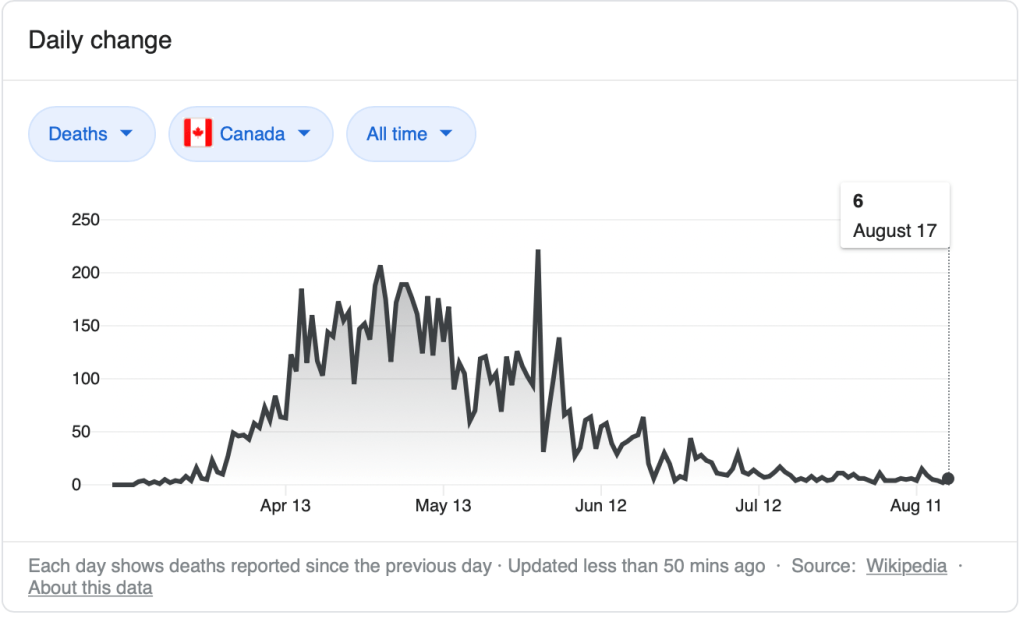Image resolution: width=1023 pixels, height=622 pixels.
Task: Click the August 17 data point dot
Action: (948, 479)
